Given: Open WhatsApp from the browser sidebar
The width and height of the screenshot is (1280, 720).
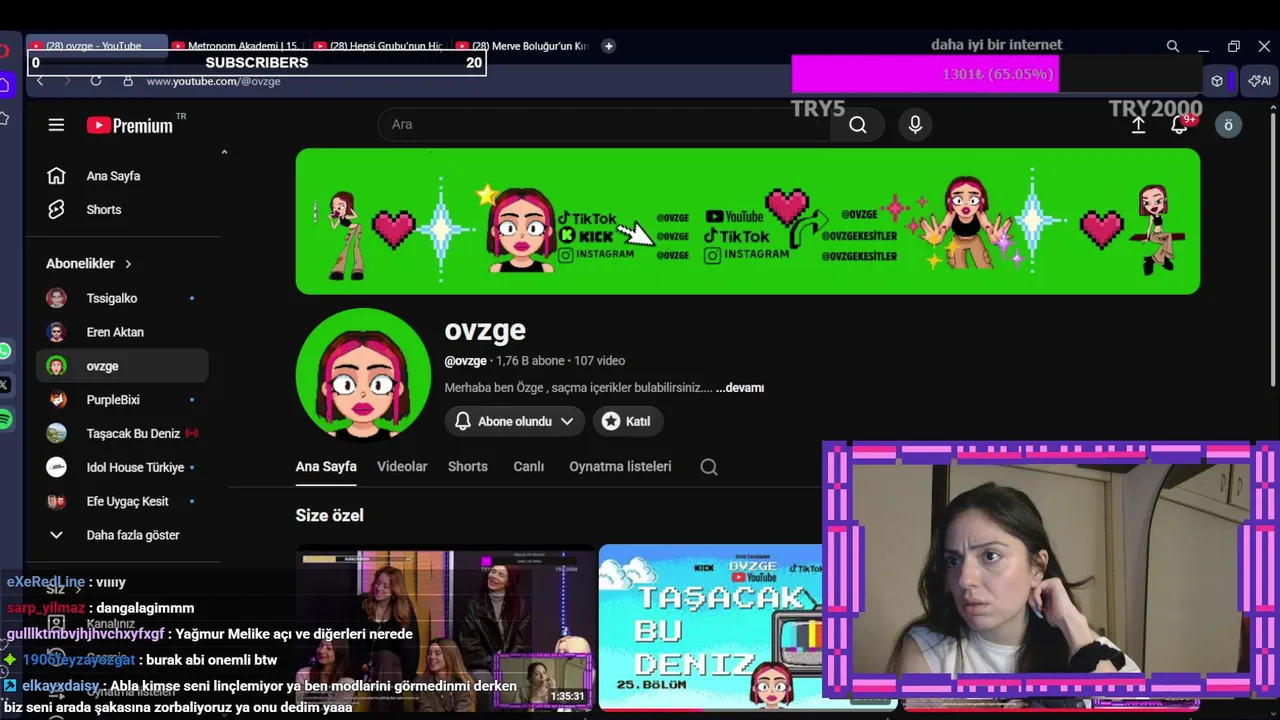Looking at the screenshot, I should (x=4, y=351).
